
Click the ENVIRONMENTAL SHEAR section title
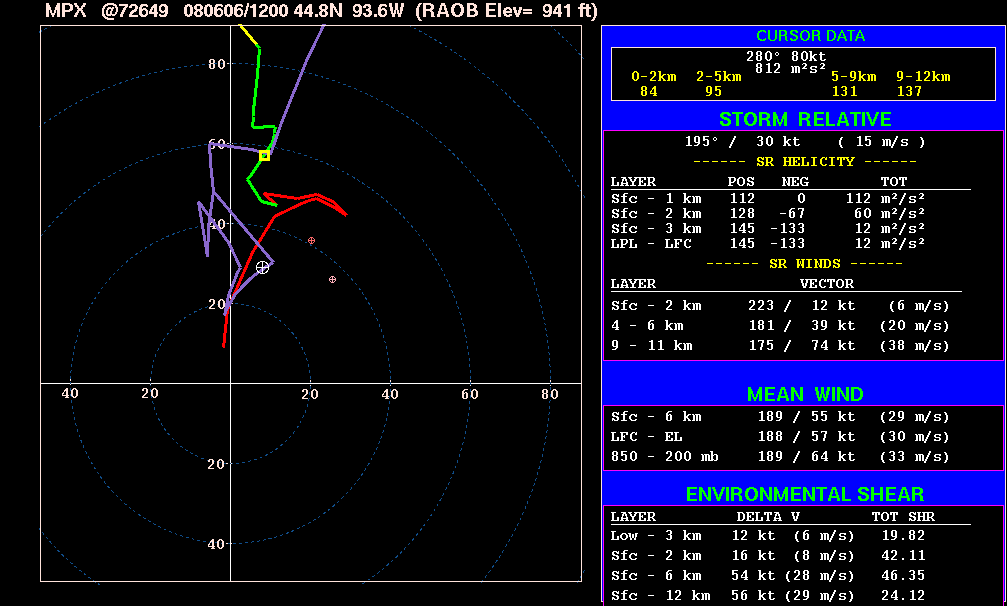[x=804, y=494]
